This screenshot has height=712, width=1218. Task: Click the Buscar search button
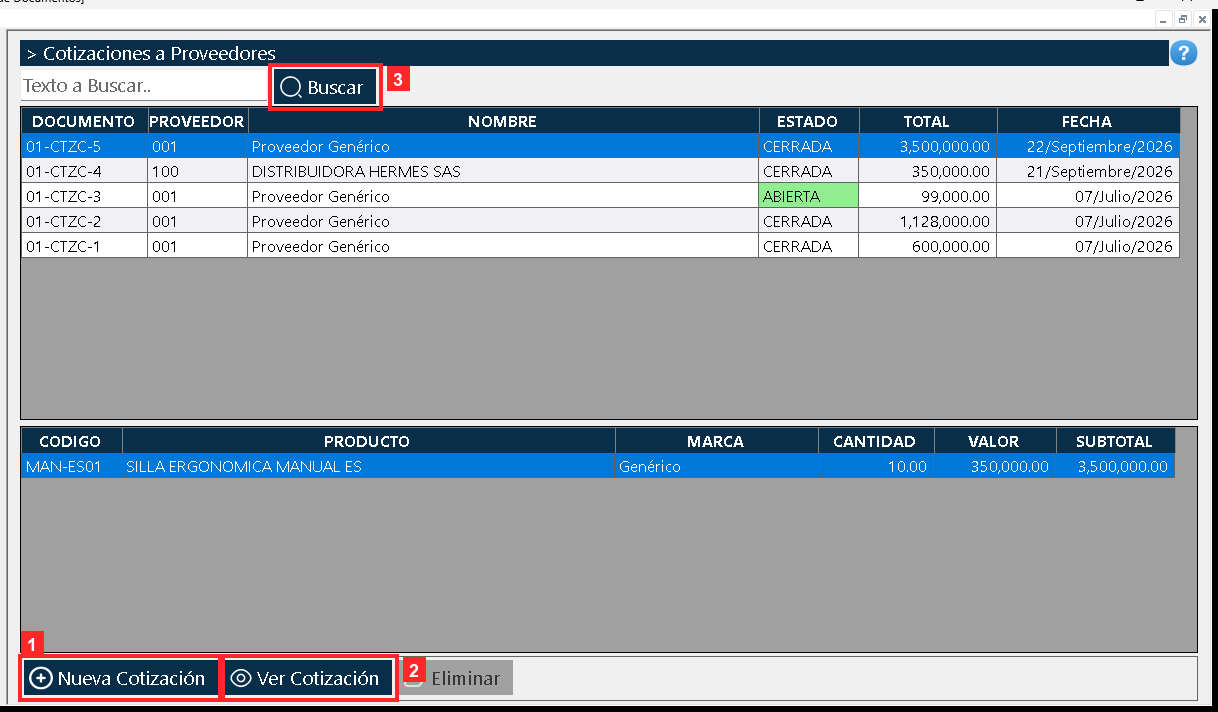(x=326, y=87)
